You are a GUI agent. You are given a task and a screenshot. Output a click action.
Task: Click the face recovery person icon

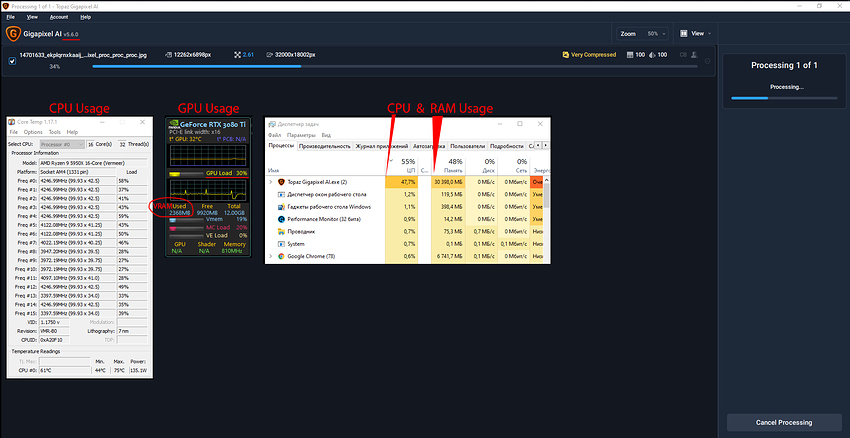[x=694, y=55]
